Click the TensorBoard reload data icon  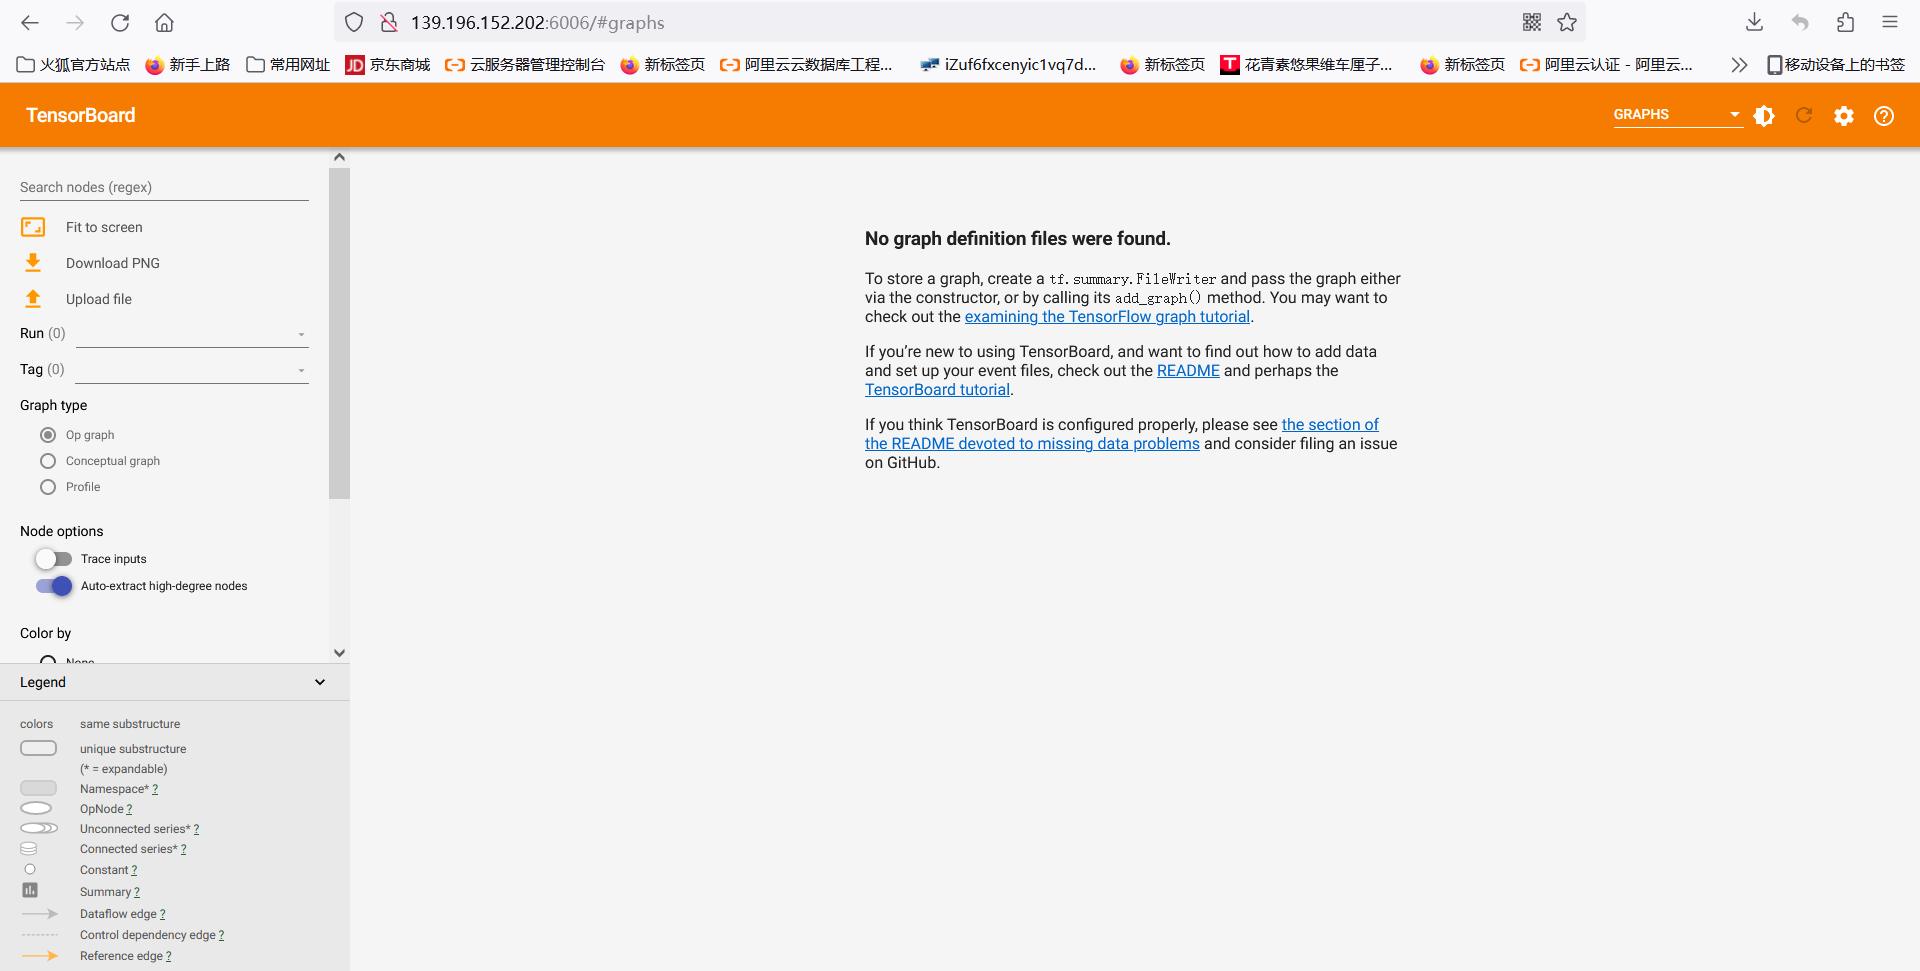pyautogui.click(x=1804, y=116)
